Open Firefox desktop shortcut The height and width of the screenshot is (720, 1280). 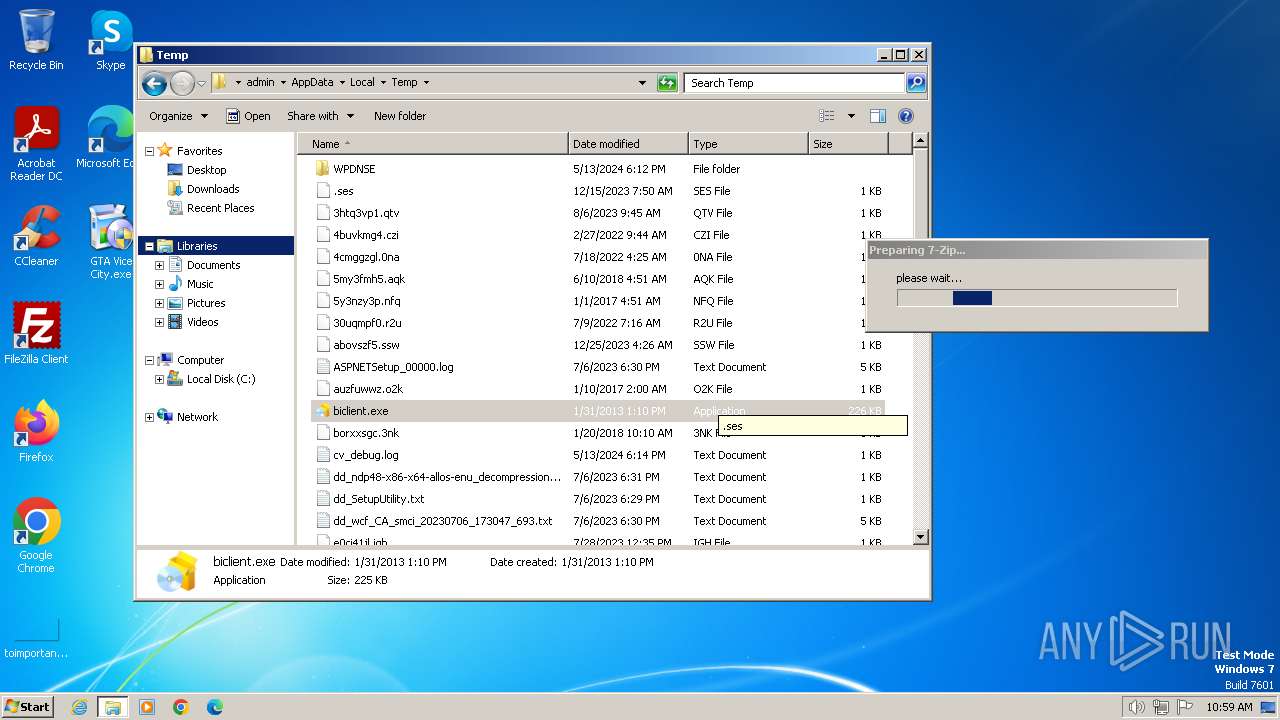pos(36,432)
